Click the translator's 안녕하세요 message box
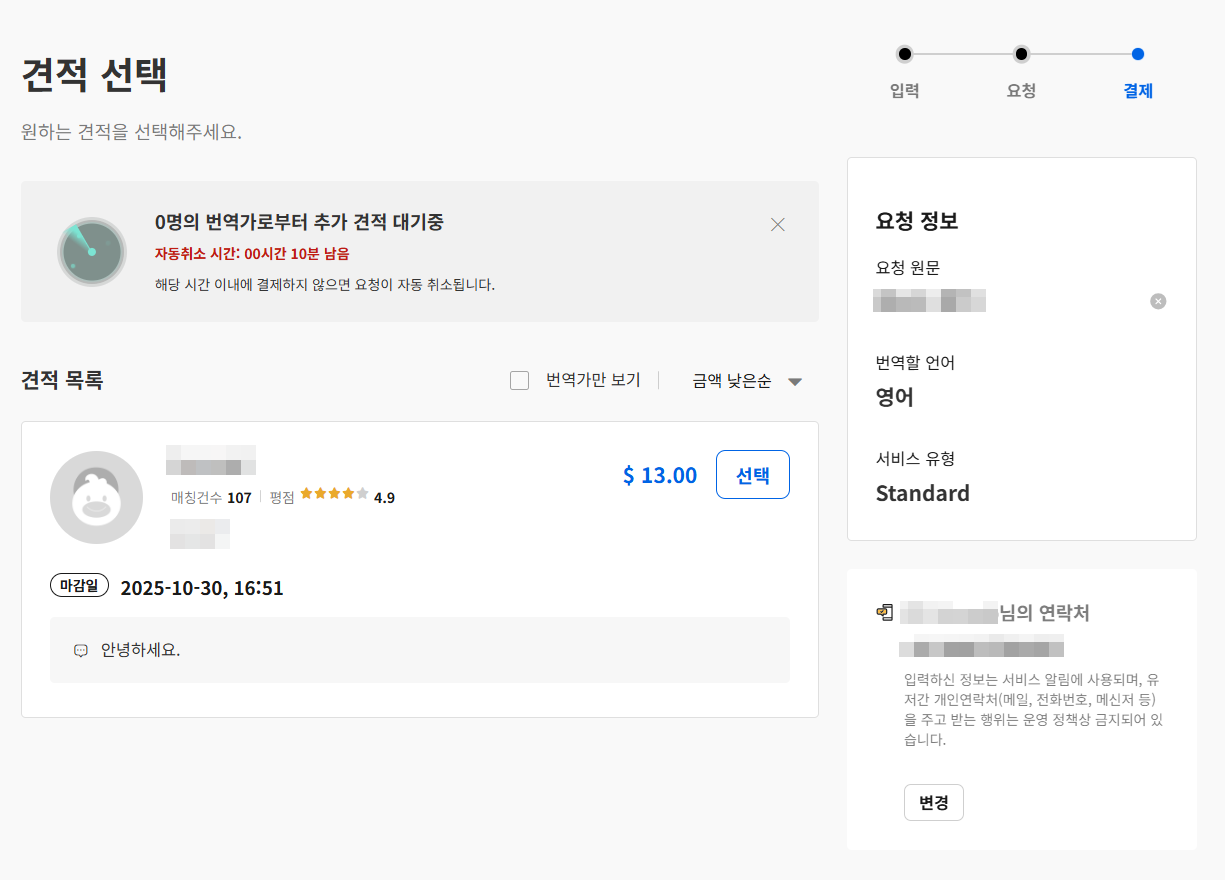 tap(420, 650)
